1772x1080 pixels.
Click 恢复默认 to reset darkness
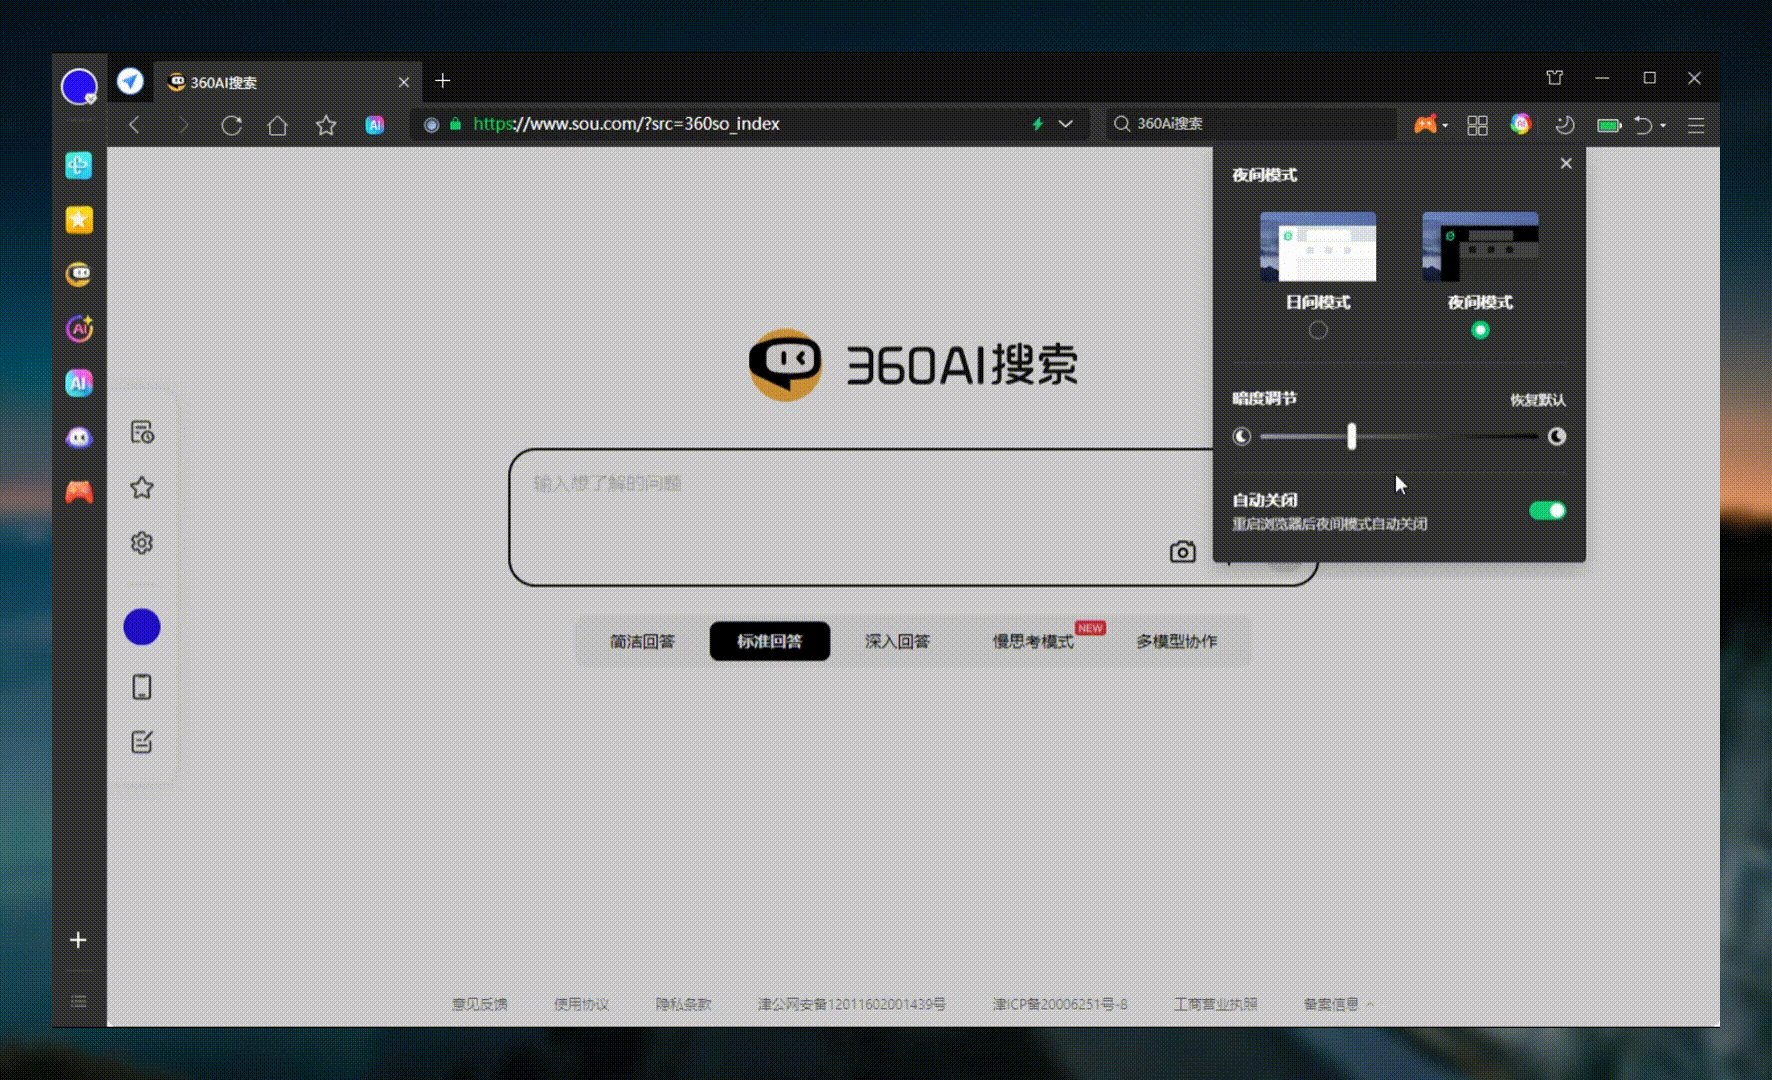click(1537, 400)
